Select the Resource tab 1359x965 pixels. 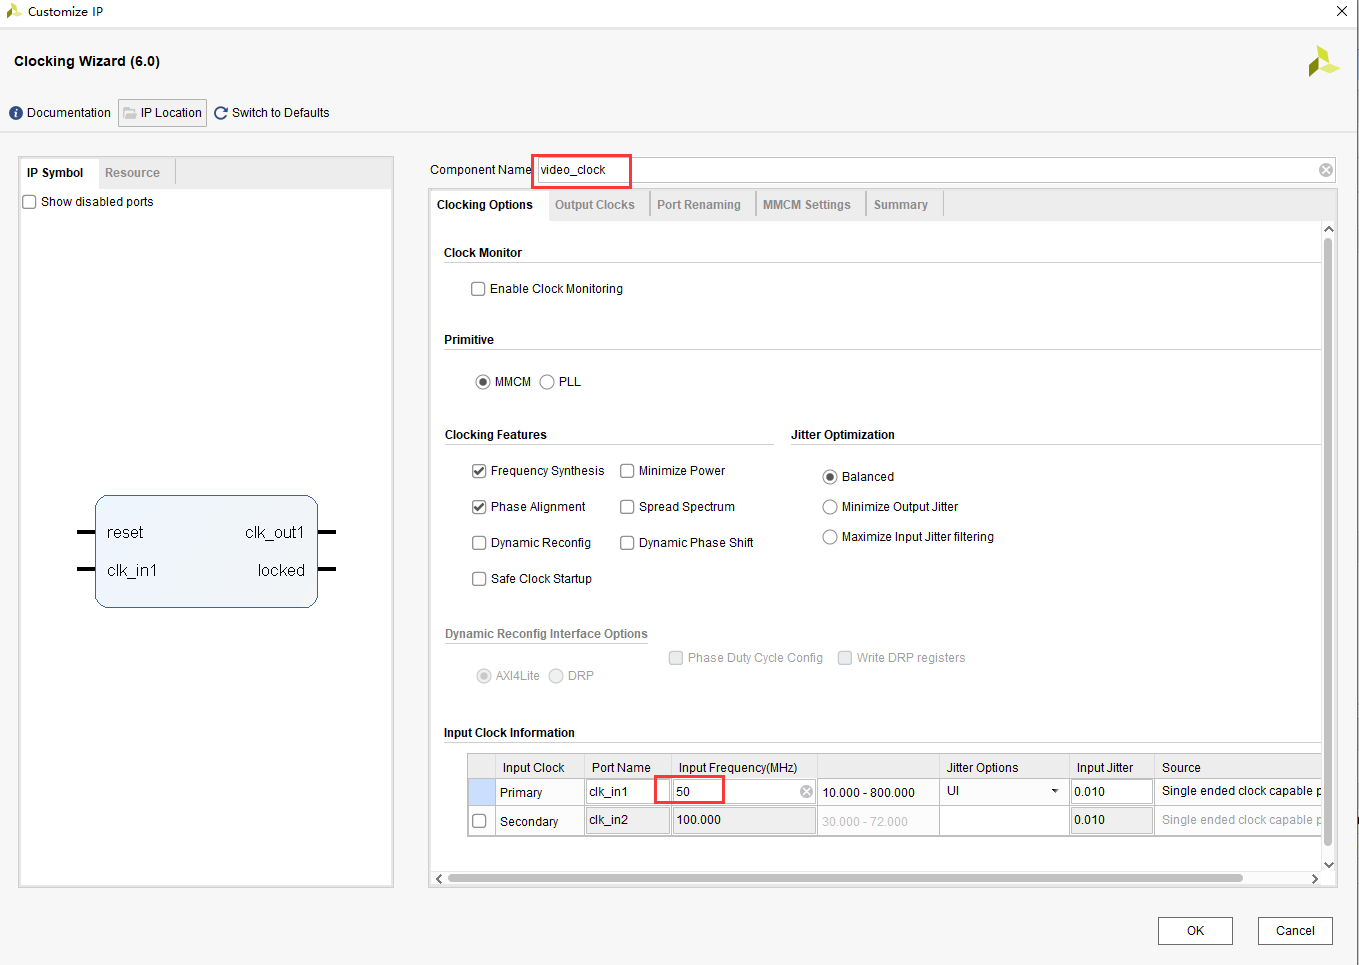(132, 173)
